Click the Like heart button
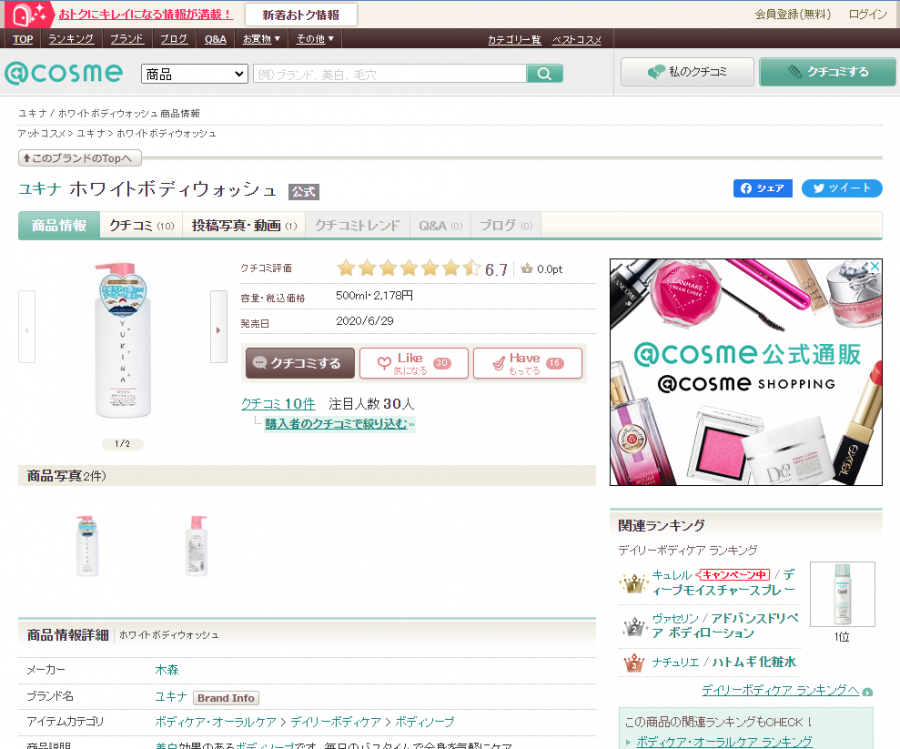The image size is (900, 749). [x=414, y=363]
